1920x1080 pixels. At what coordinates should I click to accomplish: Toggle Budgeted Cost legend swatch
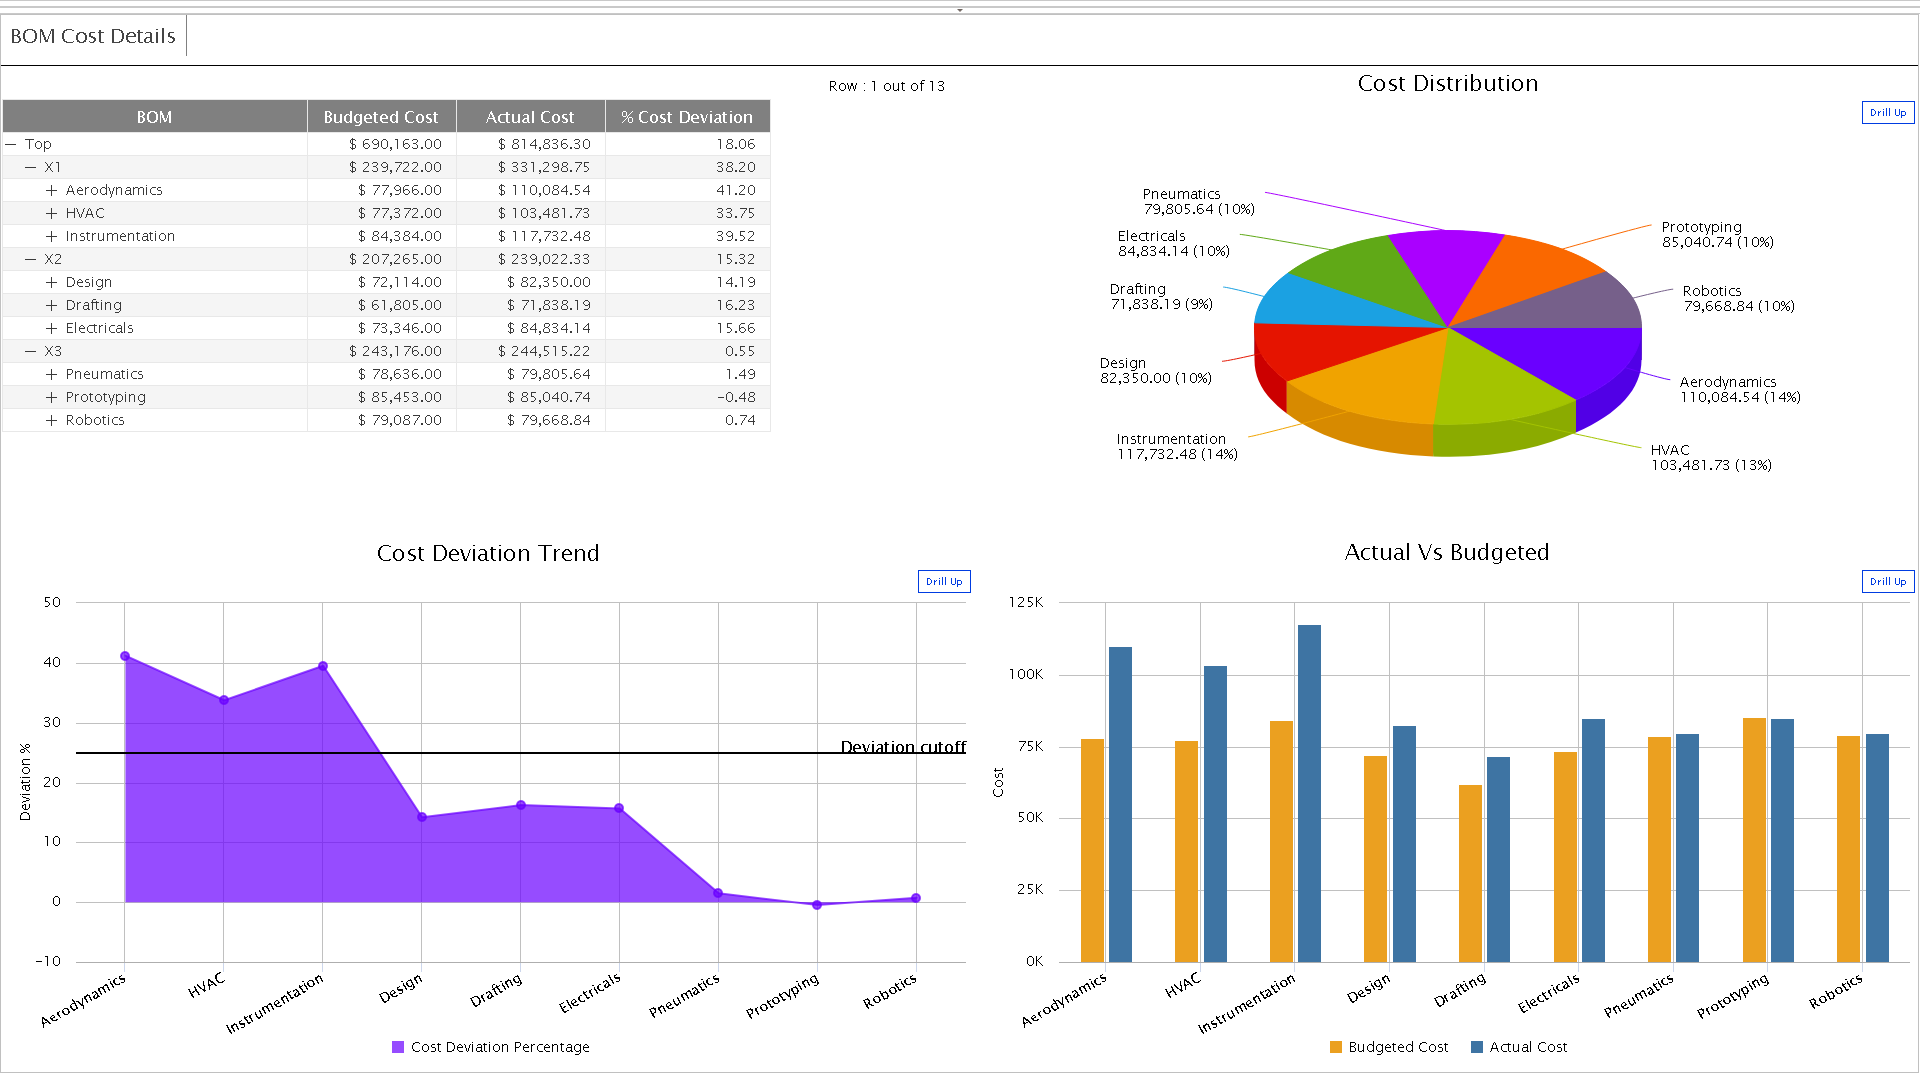pos(1336,1047)
